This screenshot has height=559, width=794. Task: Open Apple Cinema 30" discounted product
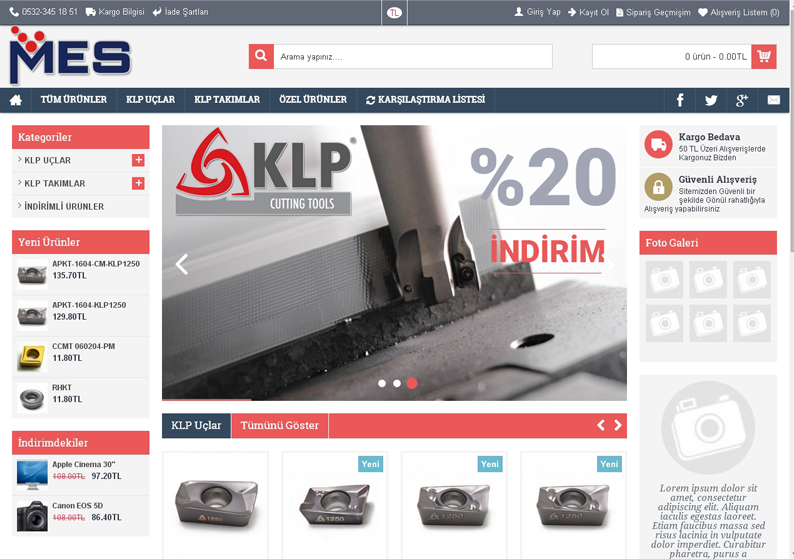pos(84,464)
